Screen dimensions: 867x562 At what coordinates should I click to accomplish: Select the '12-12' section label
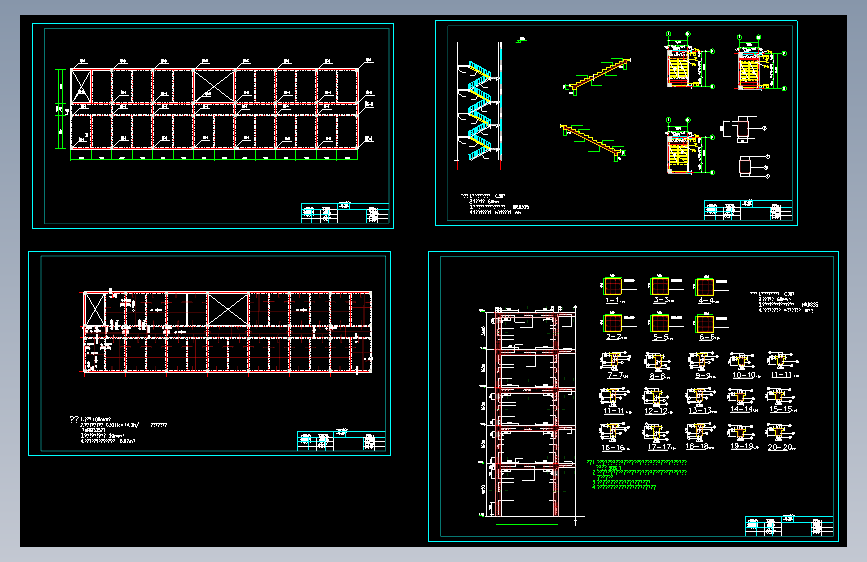point(657,411)
